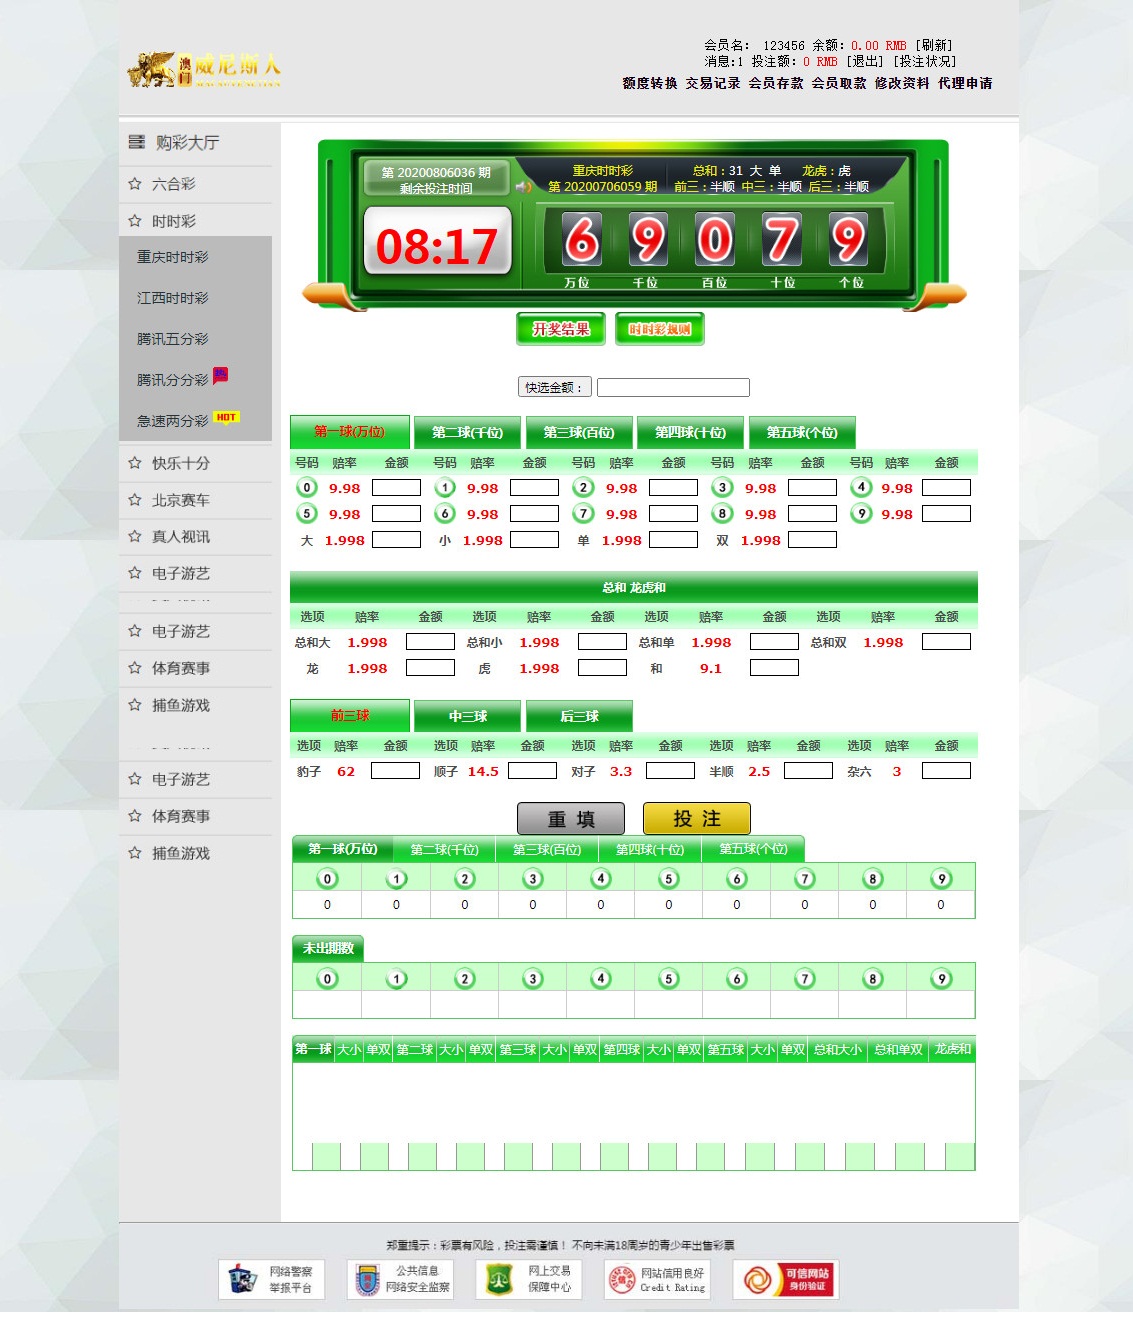Select 腾讯五分彩 in the sidebar
Screen dimensions: 1133x1319
tap(173, 339)
